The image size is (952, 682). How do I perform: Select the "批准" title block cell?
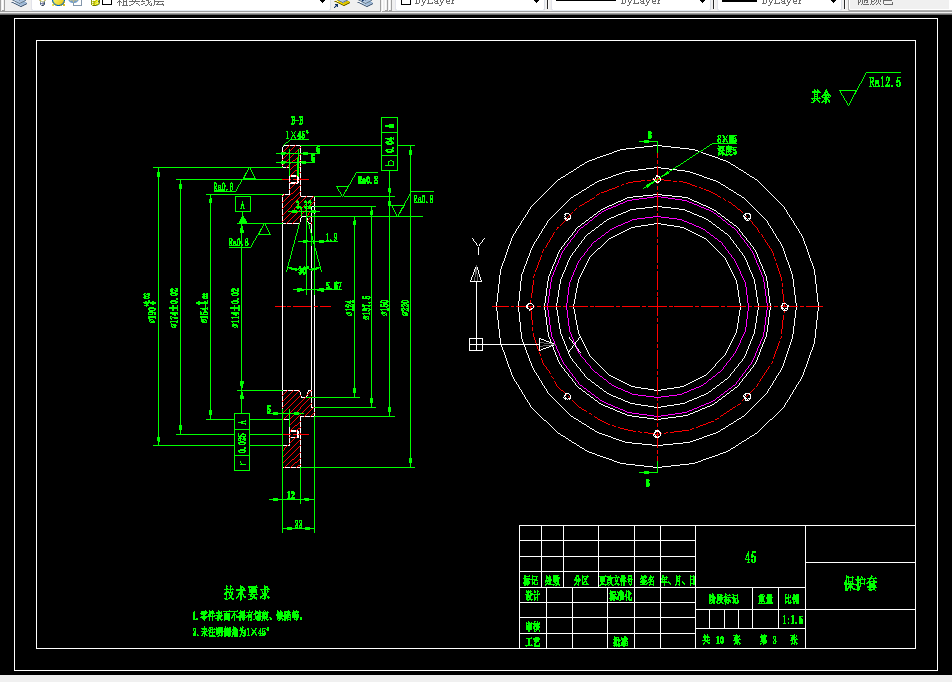620,641
